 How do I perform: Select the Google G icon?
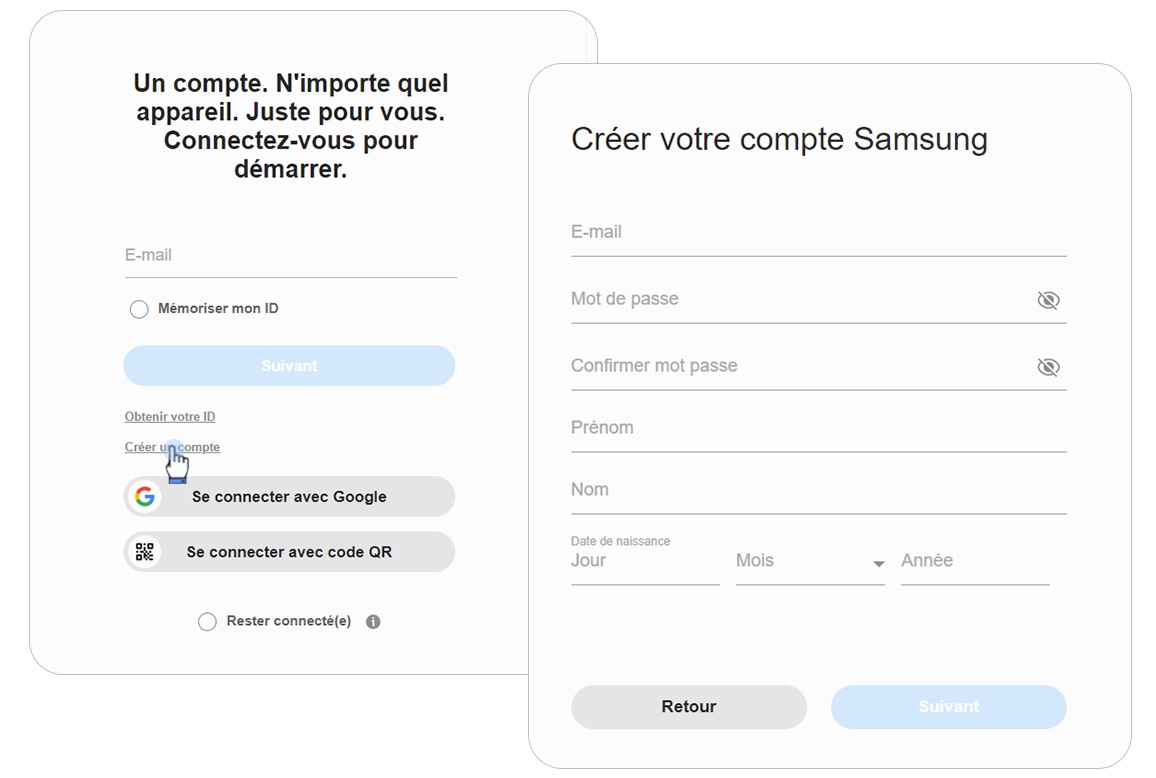(144, 496)
